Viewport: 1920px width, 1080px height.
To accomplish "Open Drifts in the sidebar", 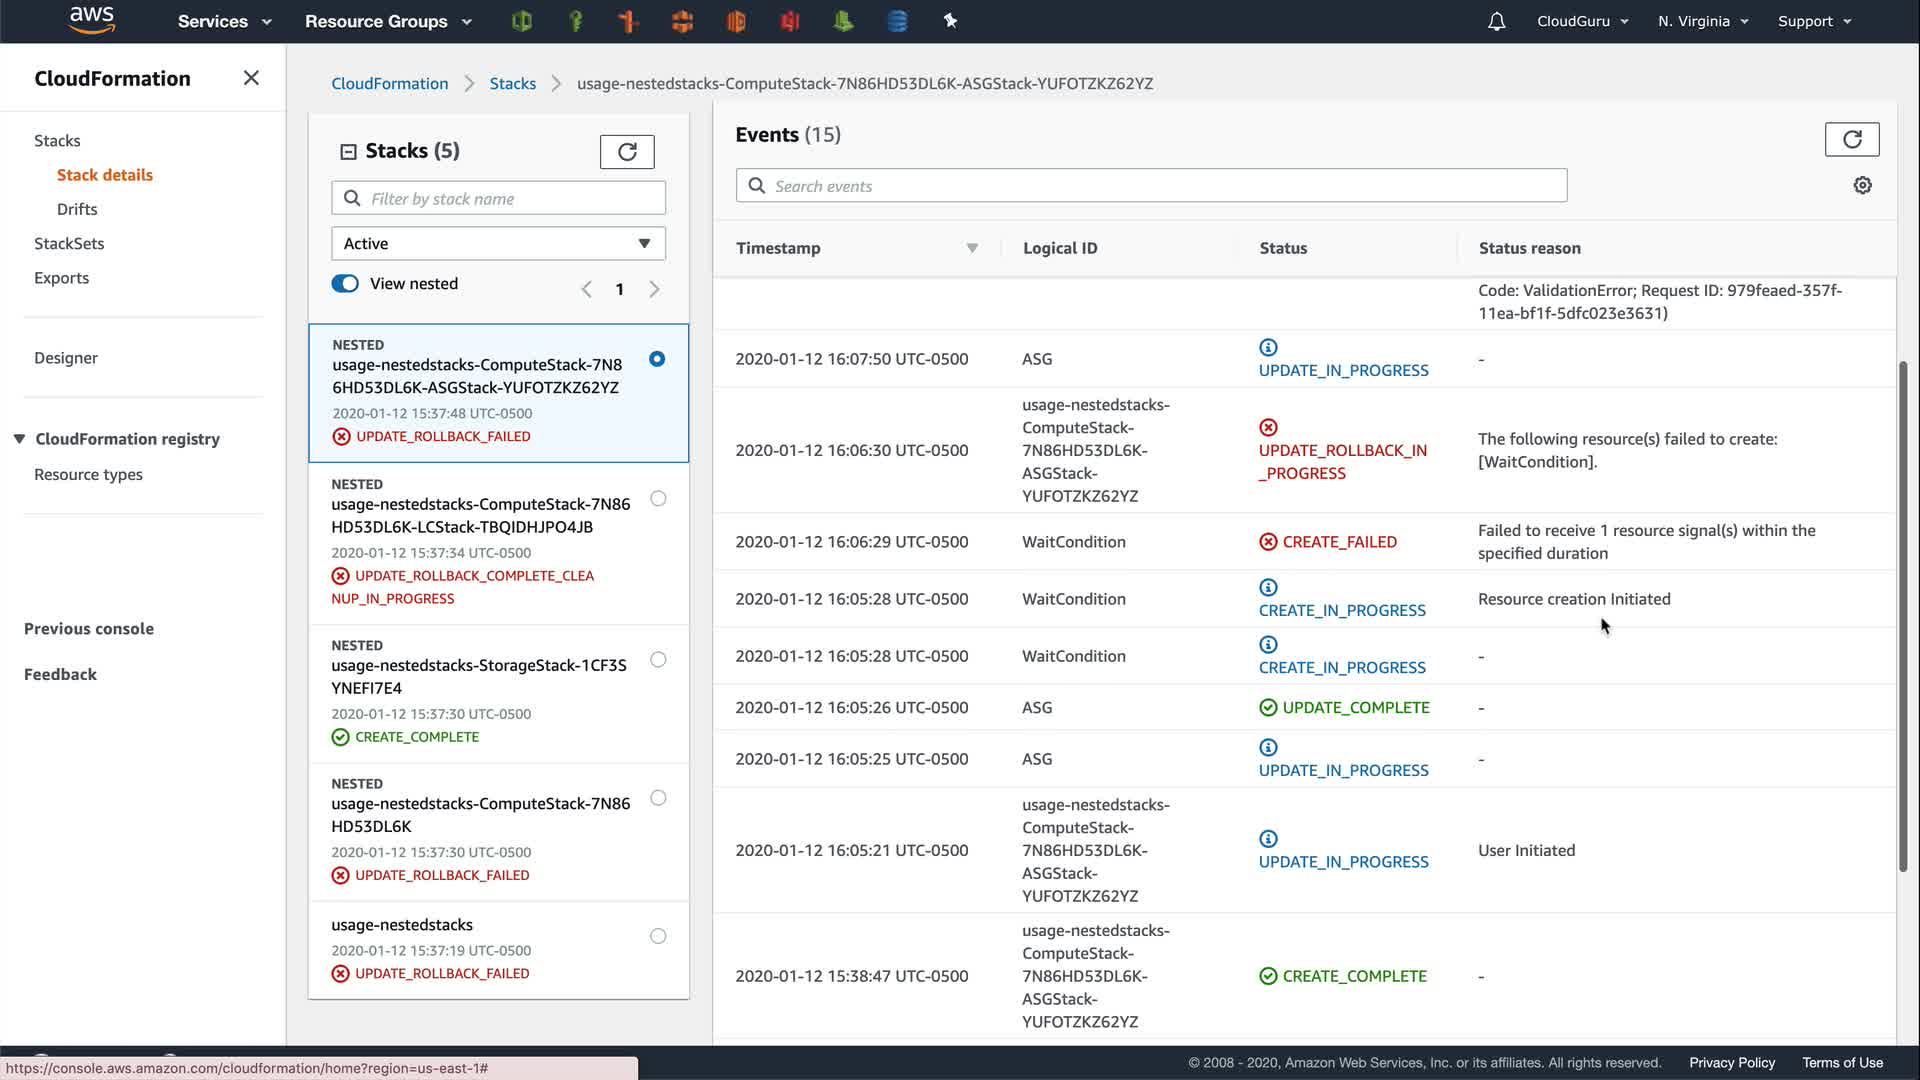I will pos(77,209).
